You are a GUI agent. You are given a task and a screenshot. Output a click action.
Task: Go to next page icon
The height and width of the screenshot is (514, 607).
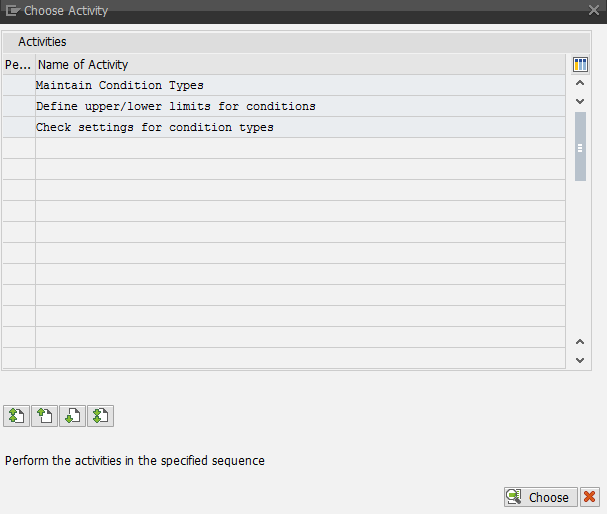click(72, 416)
